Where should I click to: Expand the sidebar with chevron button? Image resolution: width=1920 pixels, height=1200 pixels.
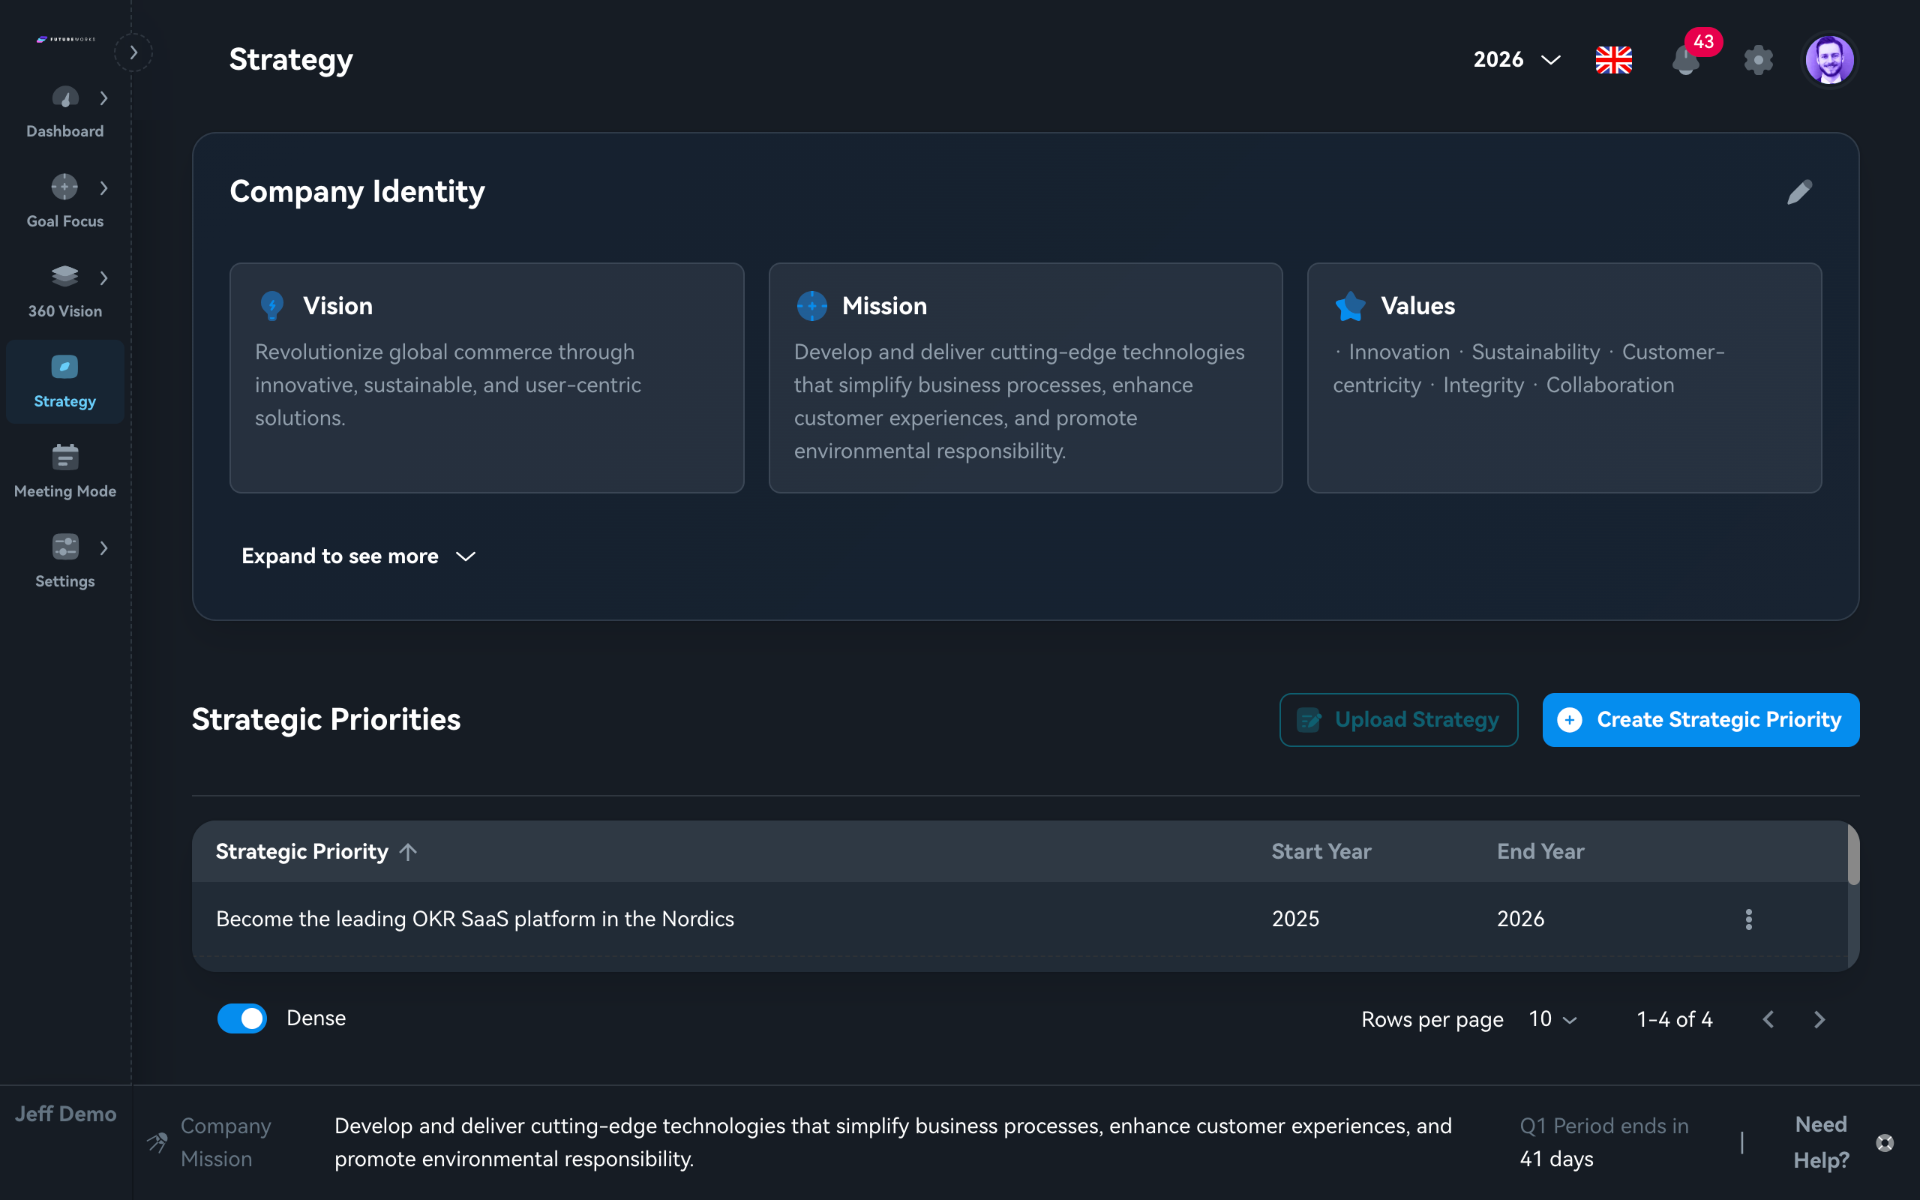coord(133,52)
